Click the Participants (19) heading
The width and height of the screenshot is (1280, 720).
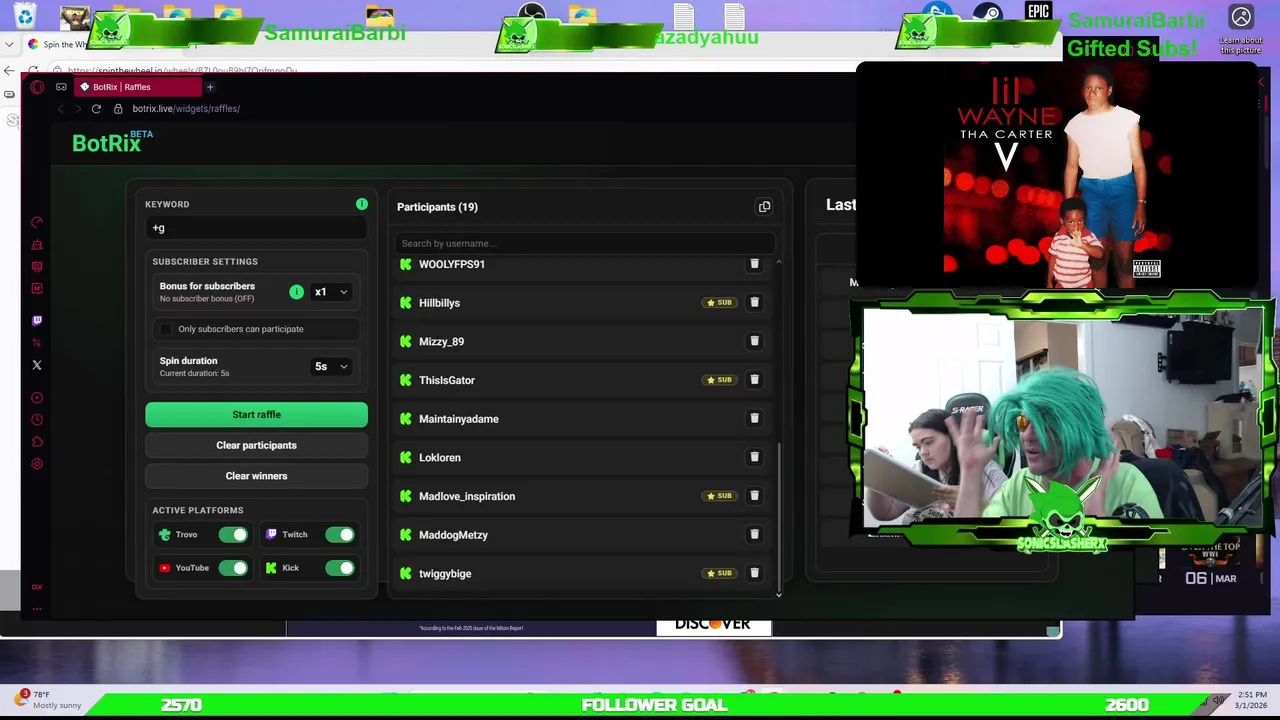tap(437, 207)
